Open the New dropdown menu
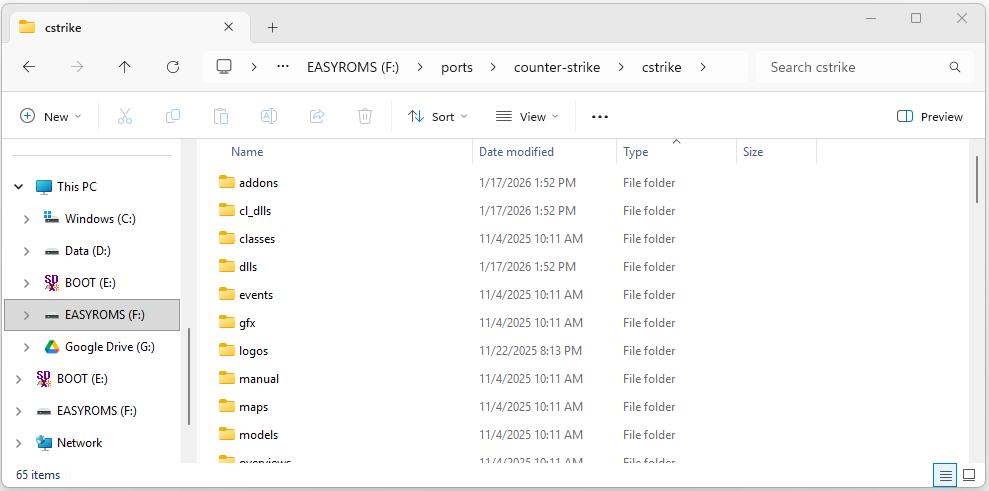 pos(50,117)
